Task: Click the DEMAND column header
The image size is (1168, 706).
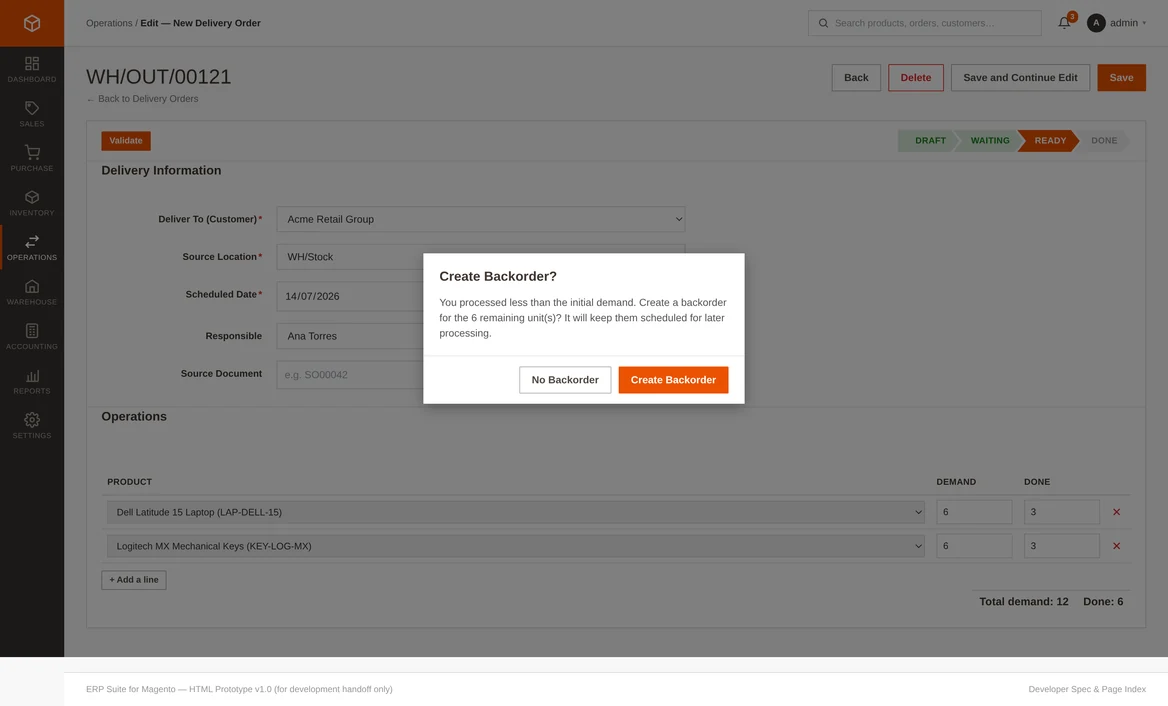Action: (956, 482)
